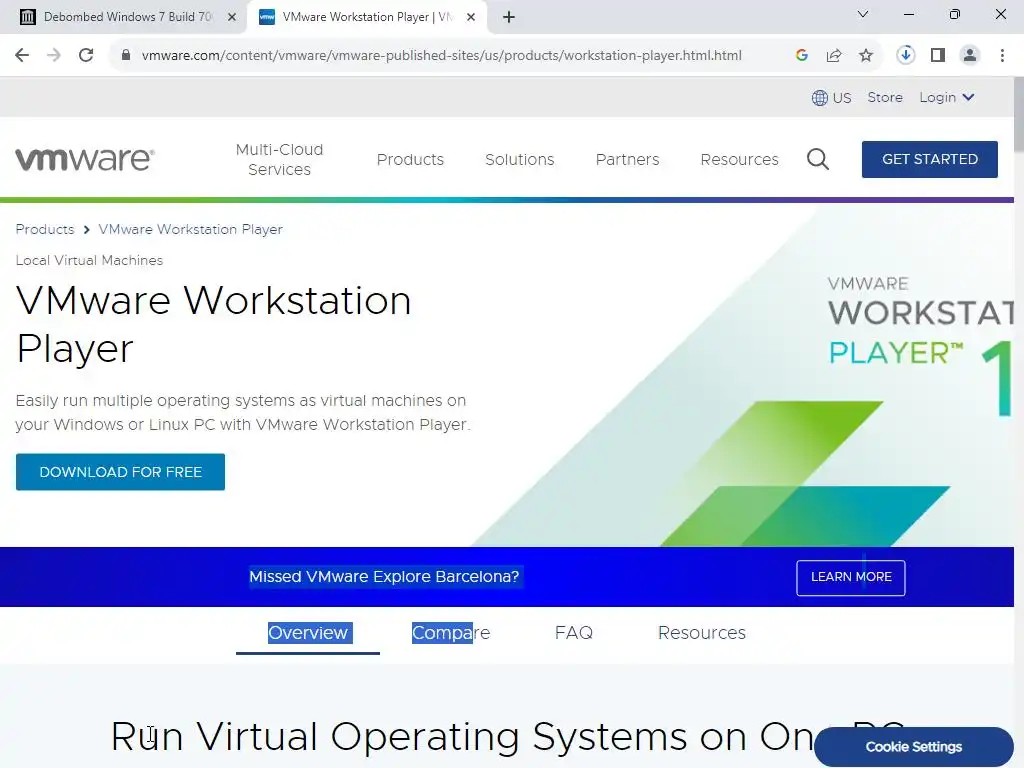Click the Google icon in address bar

click(x=802, y=56)
